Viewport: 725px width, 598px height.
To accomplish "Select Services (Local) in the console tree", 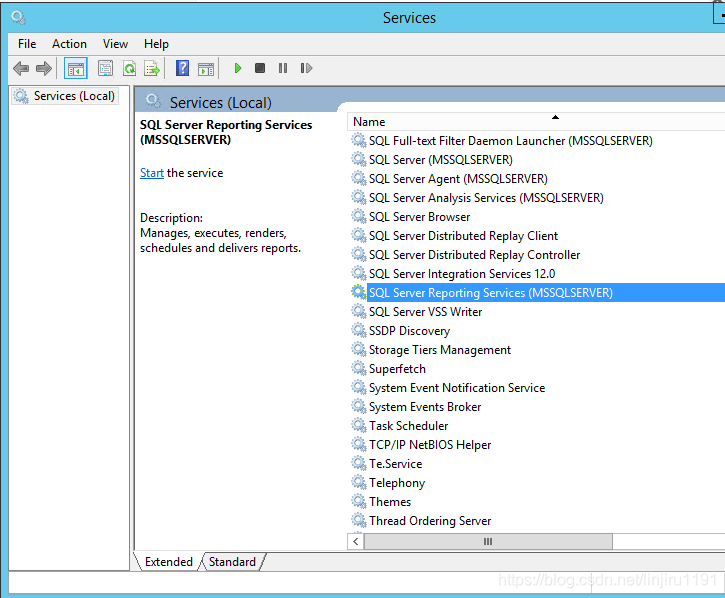I will (x=65, y=96).
